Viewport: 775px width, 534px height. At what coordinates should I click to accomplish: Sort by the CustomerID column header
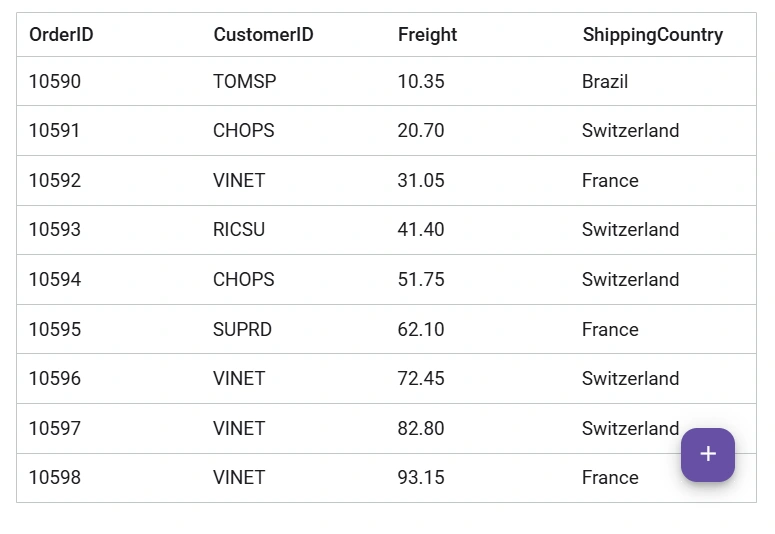pyautogui.click(x=263, y=35)
